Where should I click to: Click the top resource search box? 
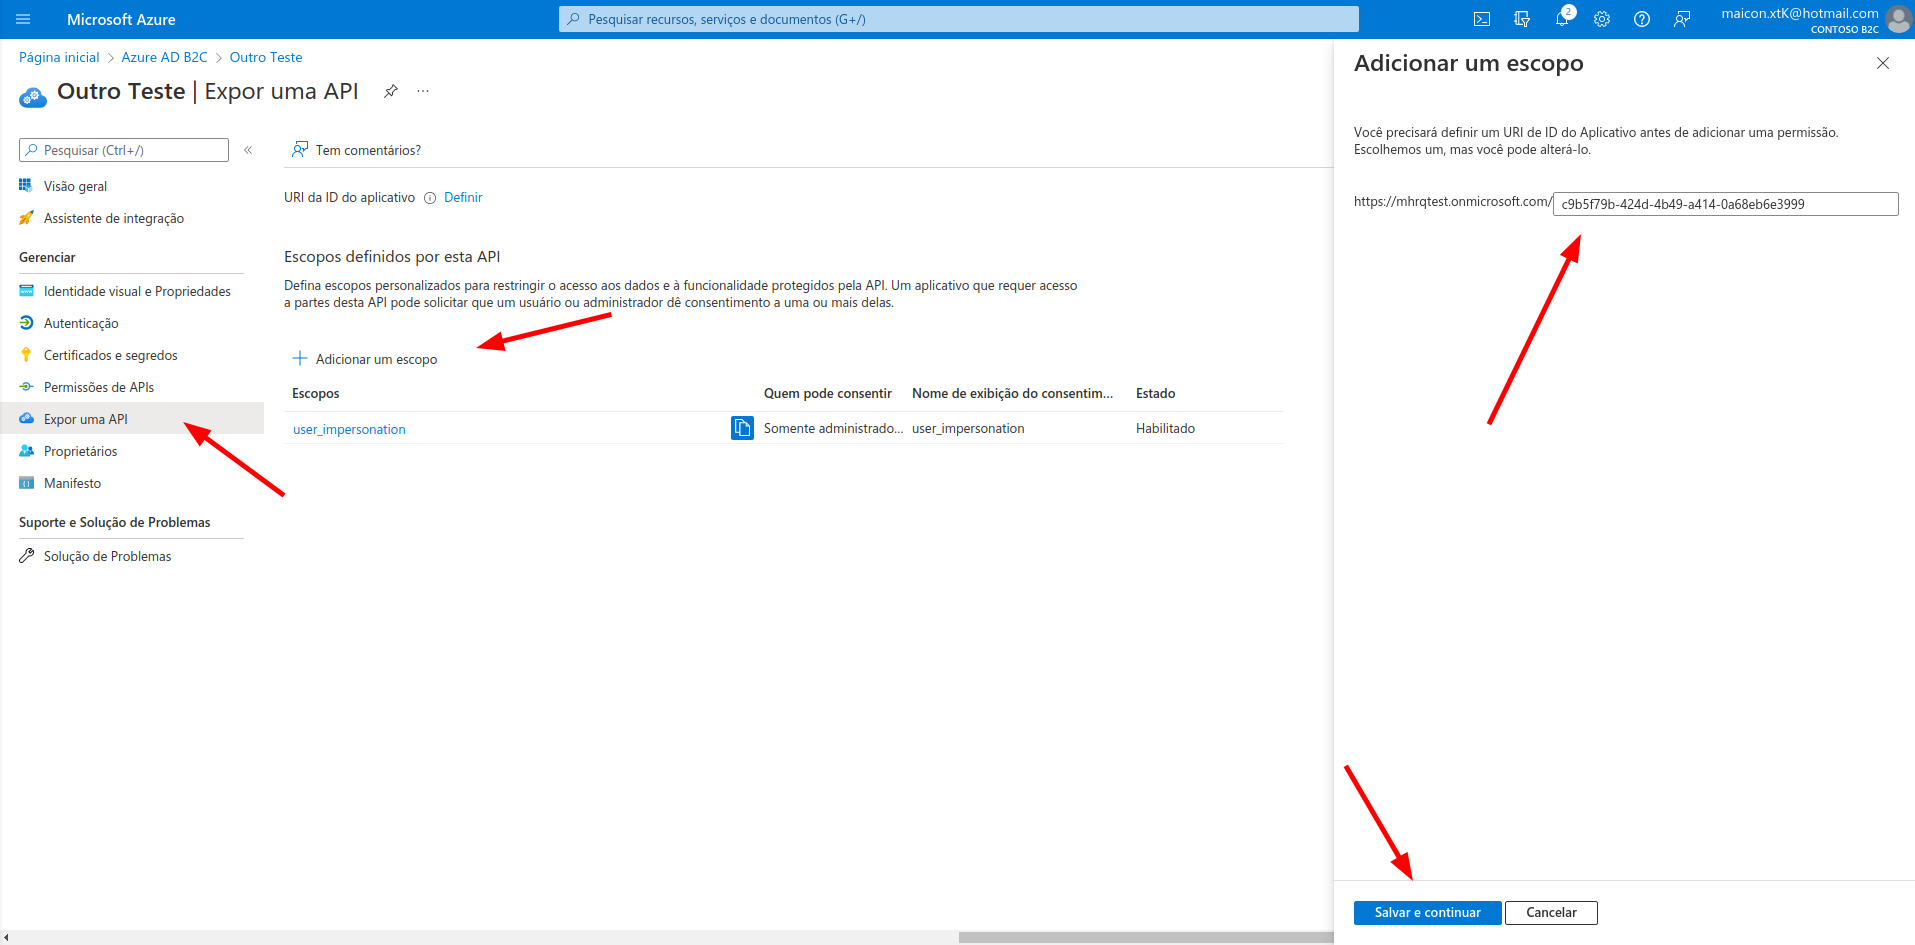pyautogui.click(x=958, y=19)
